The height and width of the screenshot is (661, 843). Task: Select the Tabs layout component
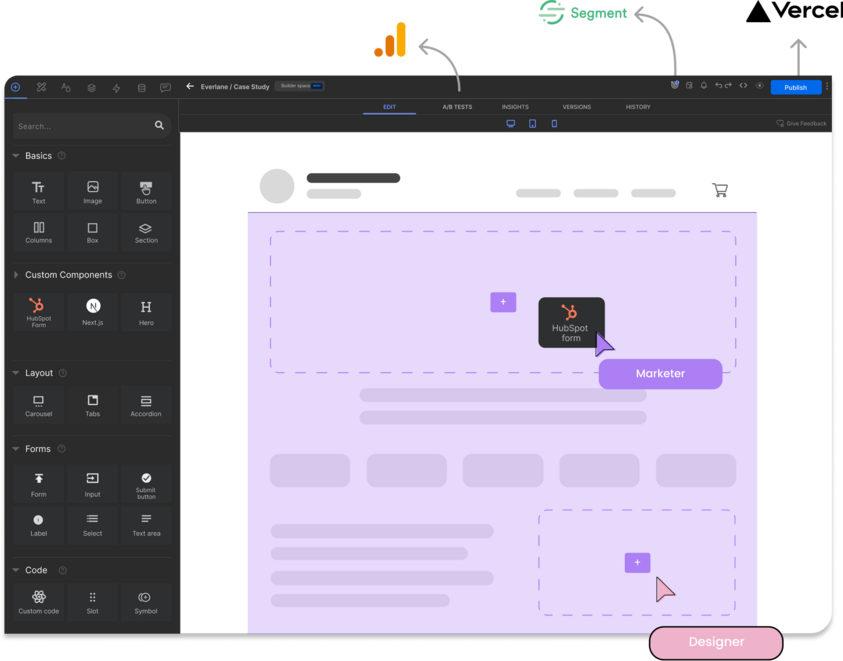tap(92, 406)
